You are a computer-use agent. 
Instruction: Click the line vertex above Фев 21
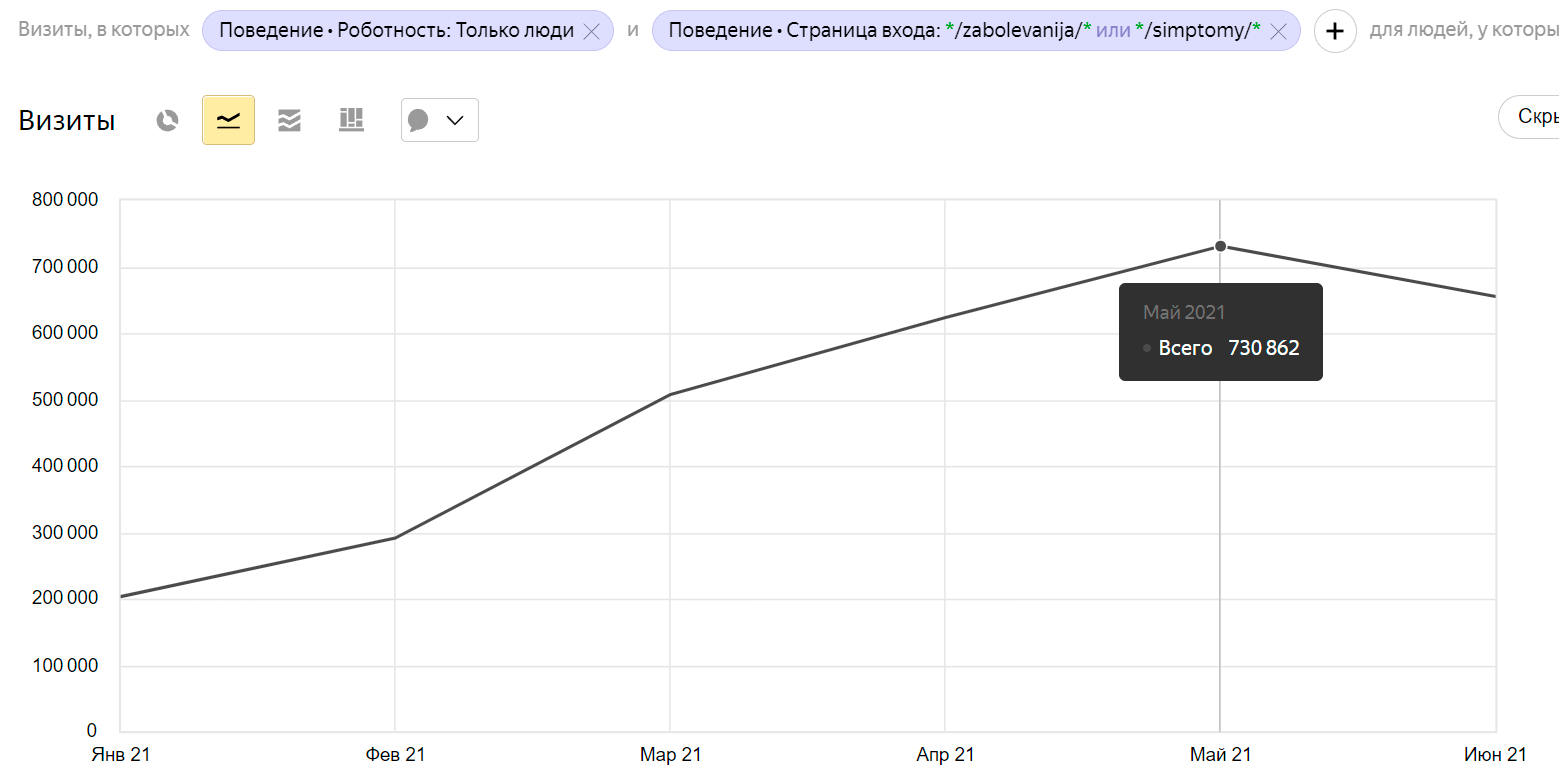pyautogui.click(x=395, y=538)
